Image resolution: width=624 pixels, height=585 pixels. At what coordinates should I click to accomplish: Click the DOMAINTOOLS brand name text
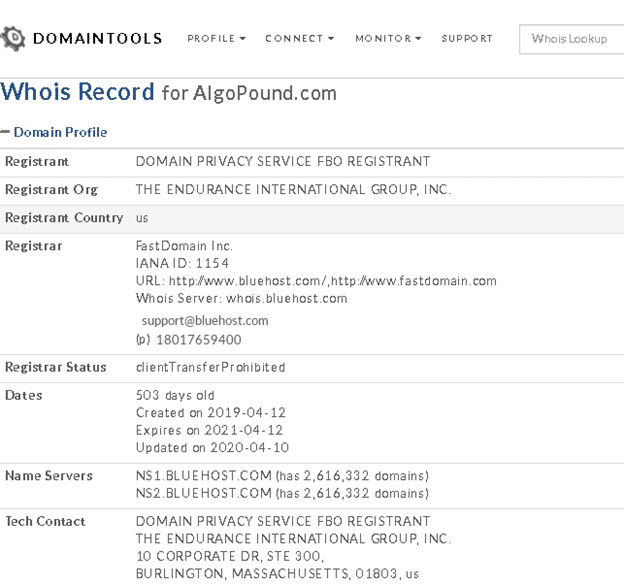(98, 39)
